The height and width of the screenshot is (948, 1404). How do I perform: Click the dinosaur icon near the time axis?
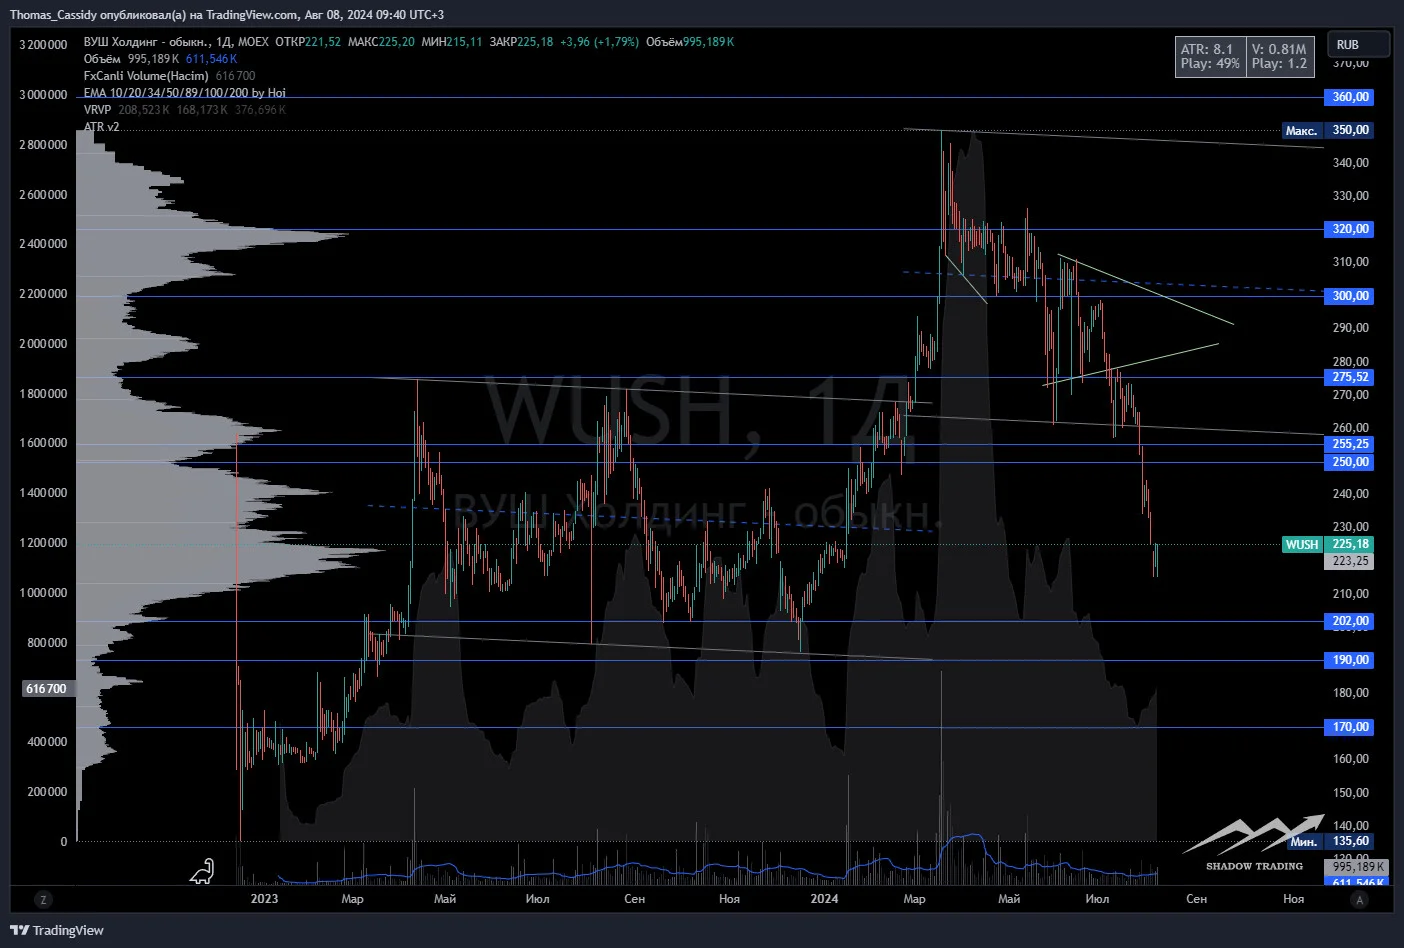click(202, 872)
